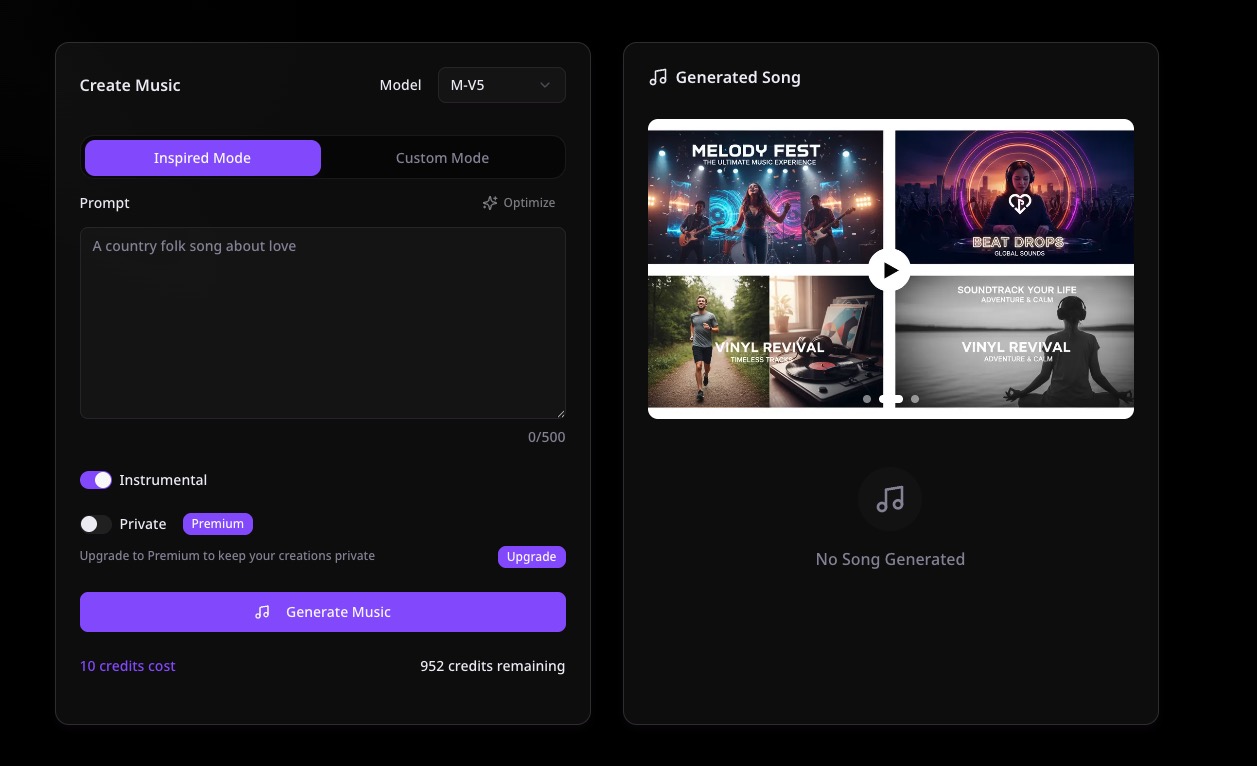This screenshot has width=1257, height=766.
Task: Click the 10 credits cost link
Action: click(x=128, y=666)
